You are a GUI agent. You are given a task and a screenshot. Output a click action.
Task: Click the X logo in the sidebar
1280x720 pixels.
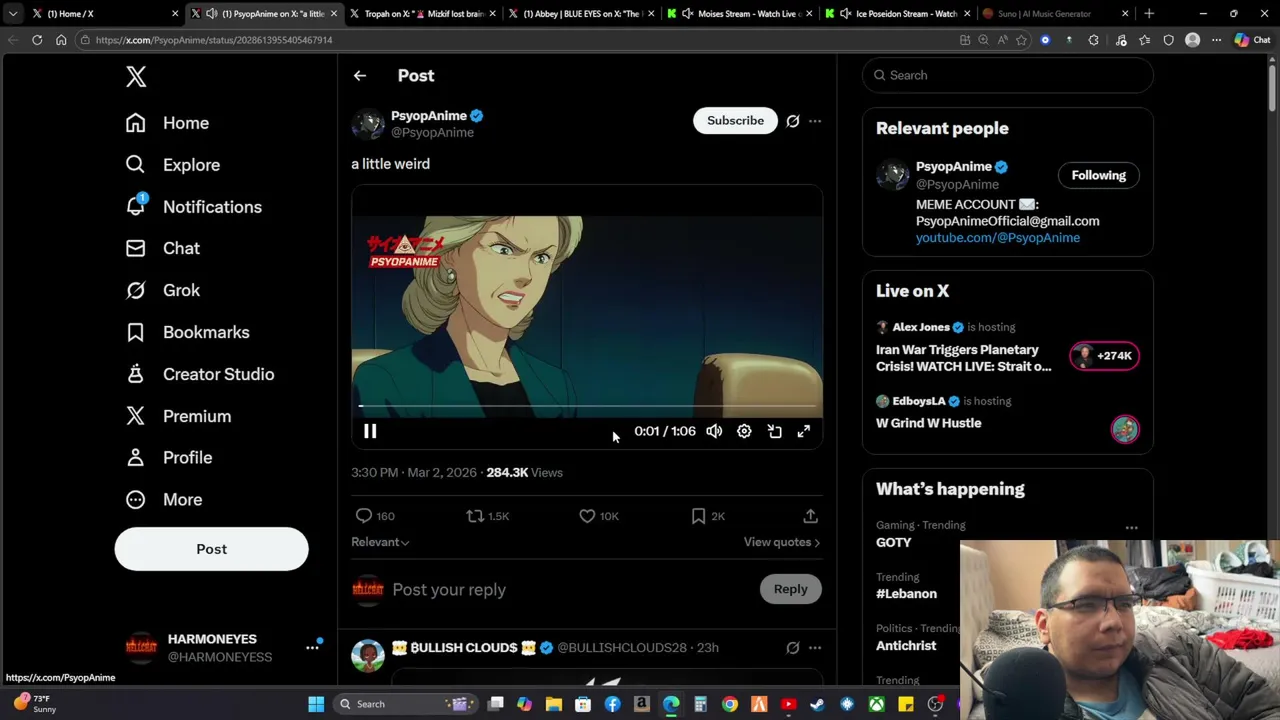tap(136, 76)
